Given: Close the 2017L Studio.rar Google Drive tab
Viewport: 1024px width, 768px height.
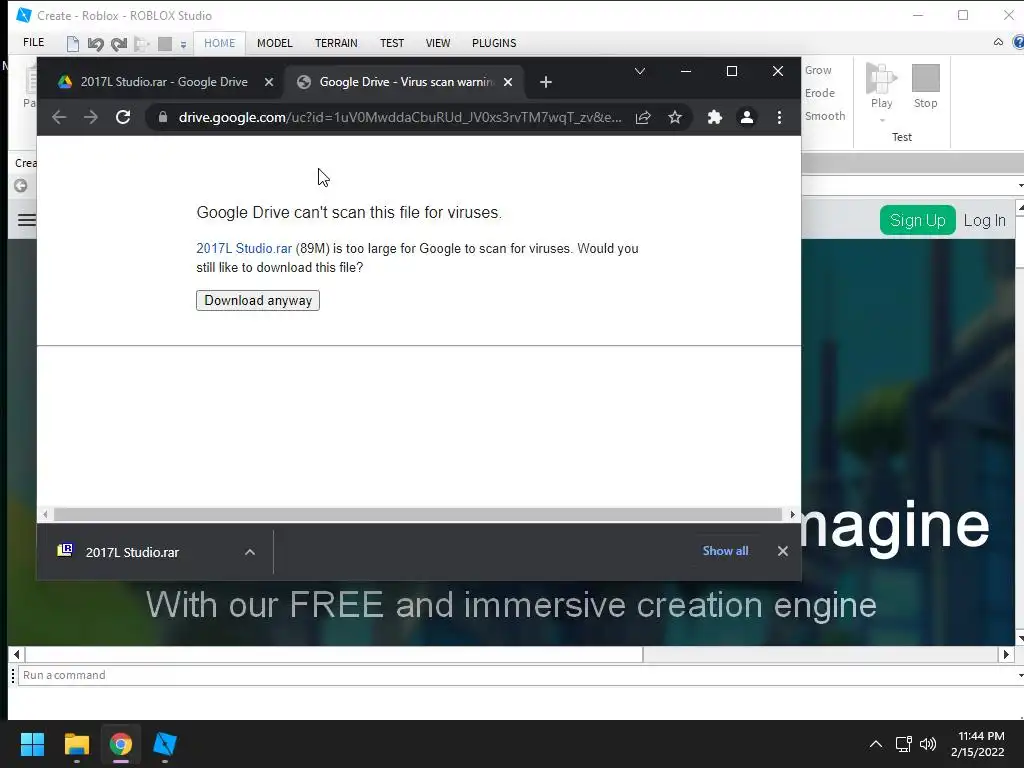Looking at the screenshot, I should point(268,82).
